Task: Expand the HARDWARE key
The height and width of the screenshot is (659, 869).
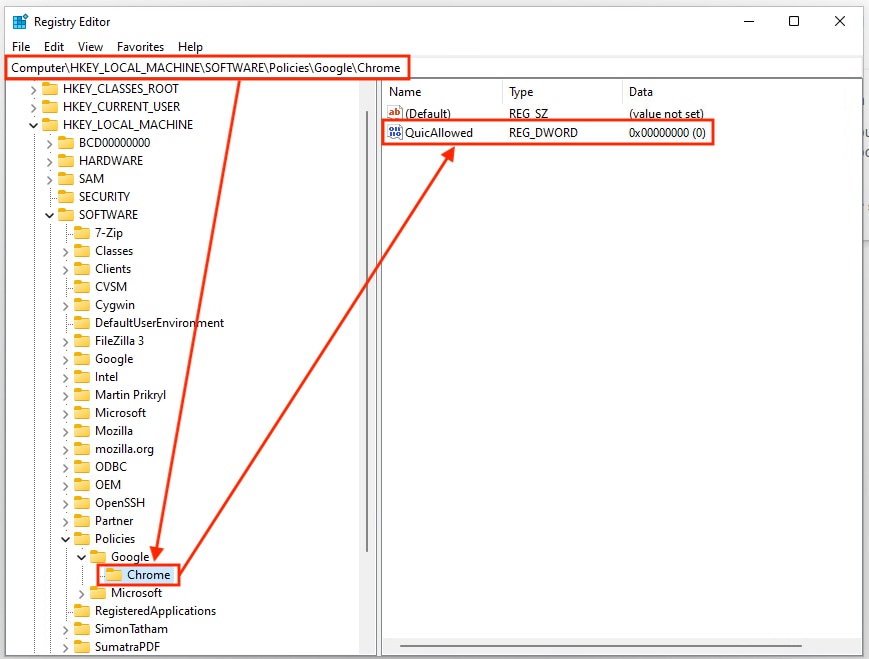Action: pyautogui.click(x=49, y=161)
